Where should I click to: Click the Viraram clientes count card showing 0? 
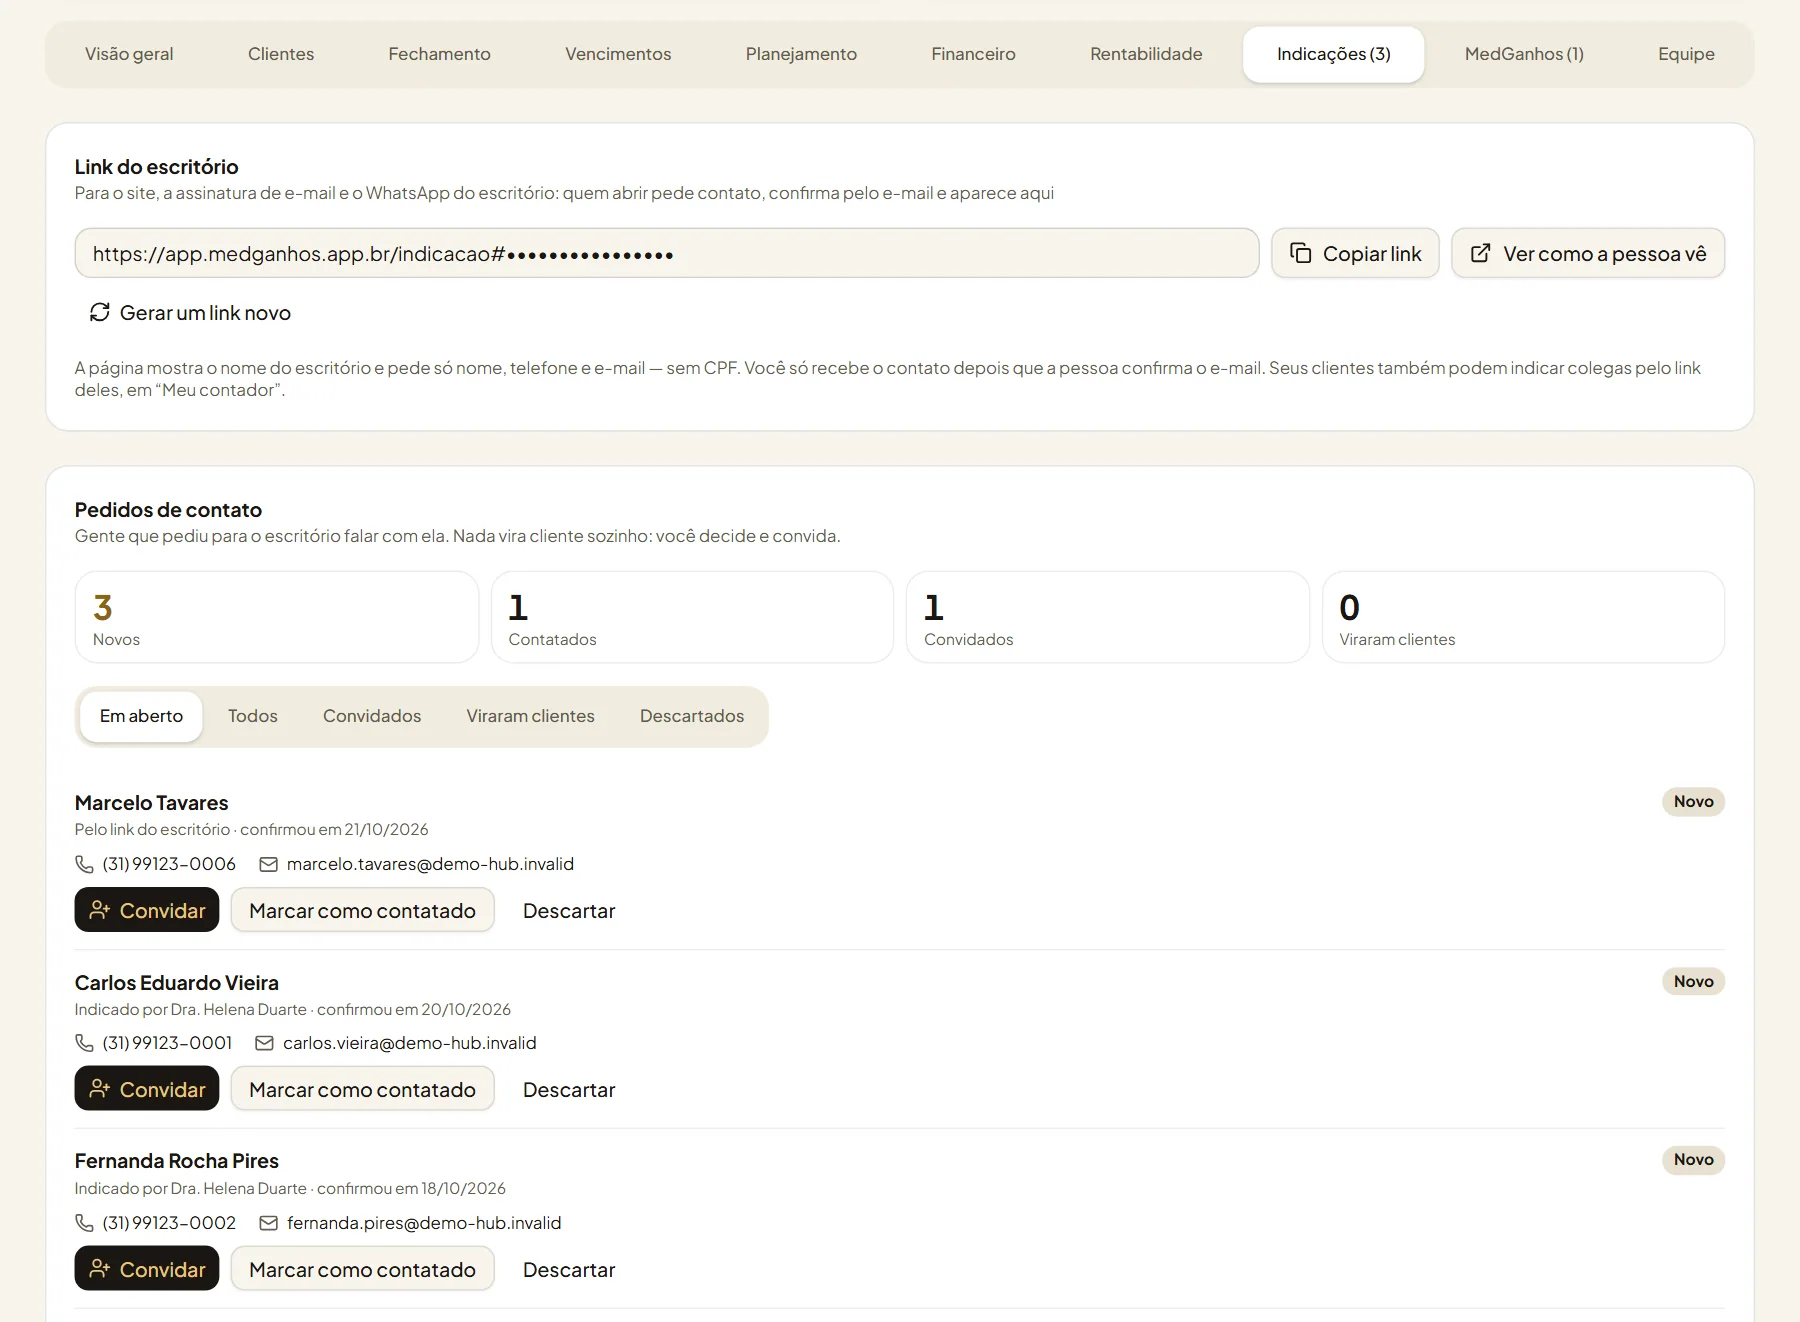[x=1523, y=617]
